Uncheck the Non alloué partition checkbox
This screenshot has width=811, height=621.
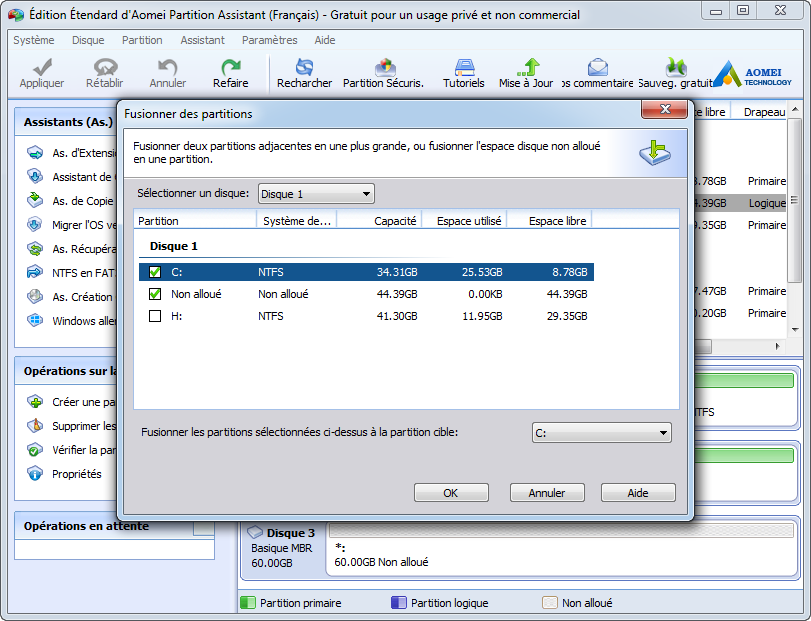[x=155, y=294]
